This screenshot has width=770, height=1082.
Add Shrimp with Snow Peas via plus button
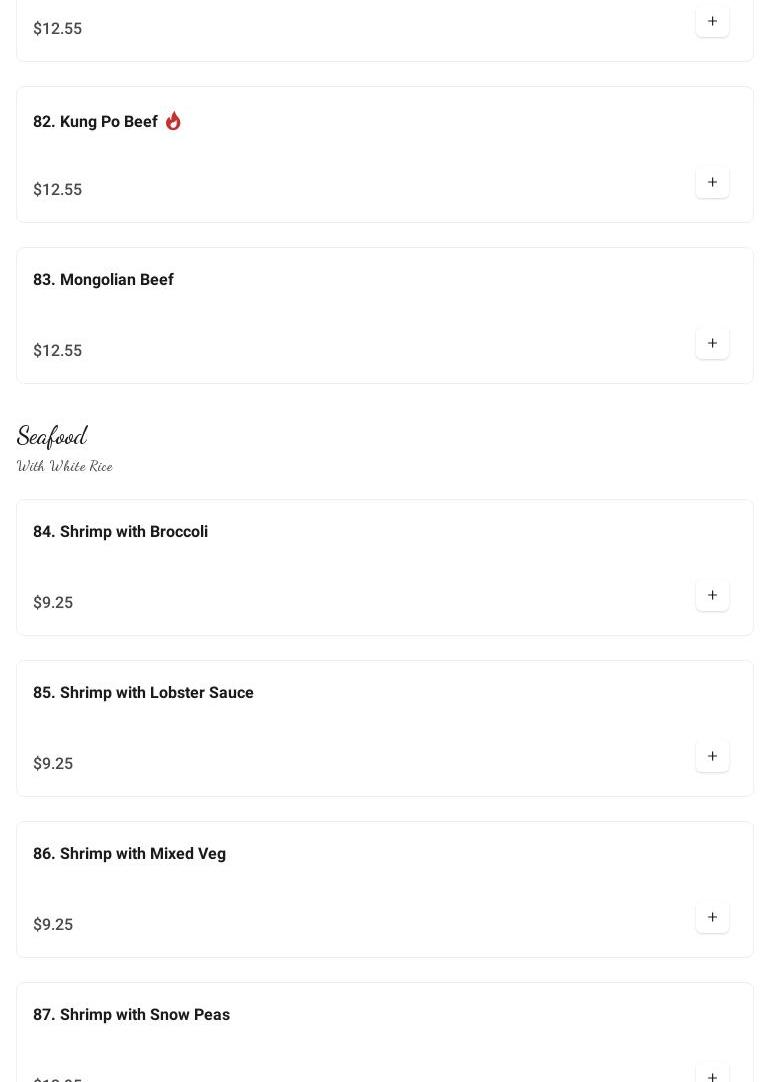point(712,1074)
